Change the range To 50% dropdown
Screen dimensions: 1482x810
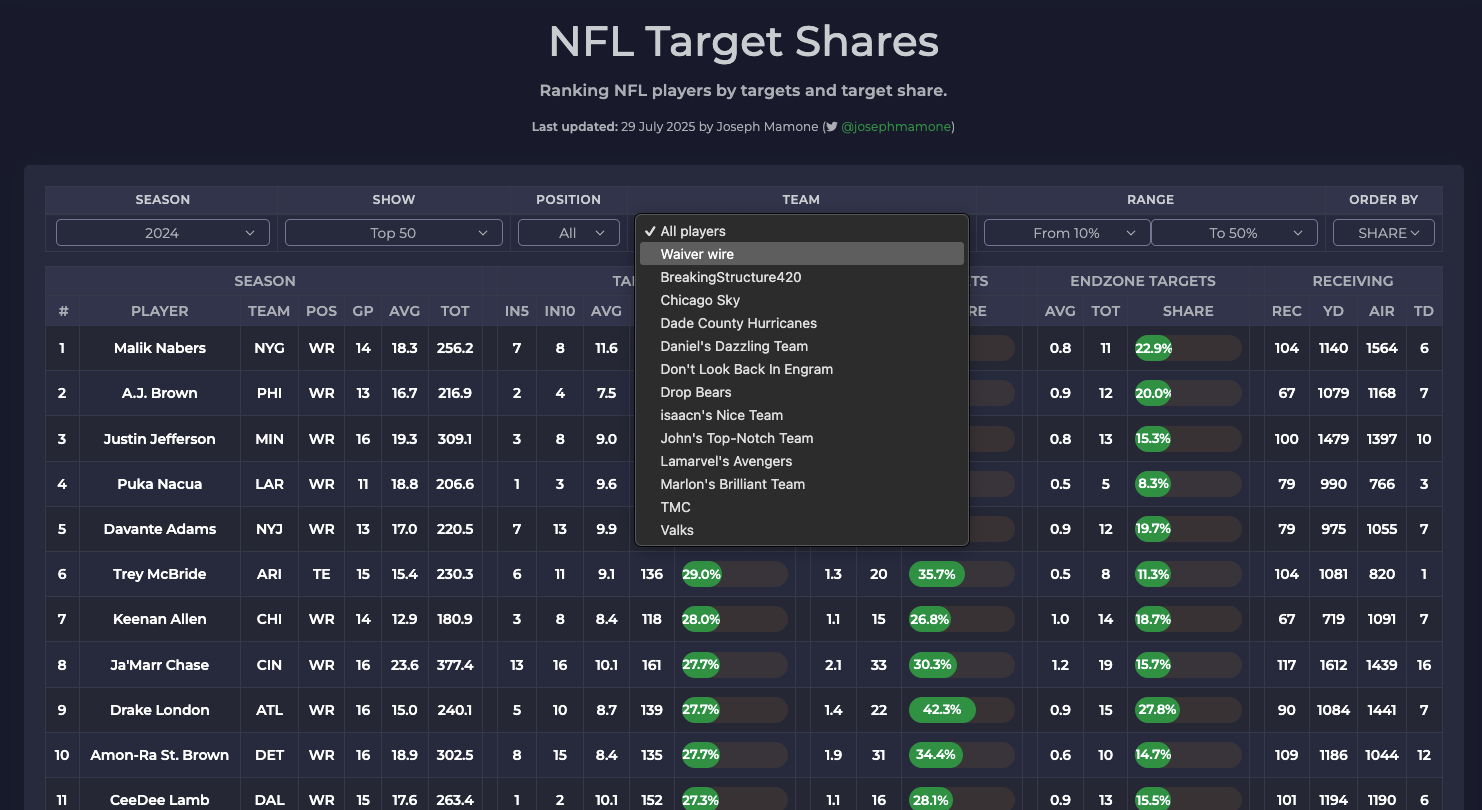1234,233
